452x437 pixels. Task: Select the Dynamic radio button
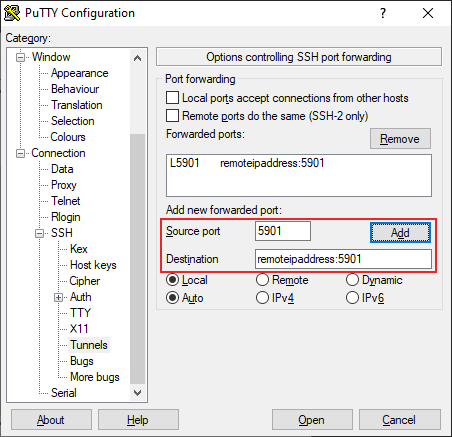click(x=352, y=280)
